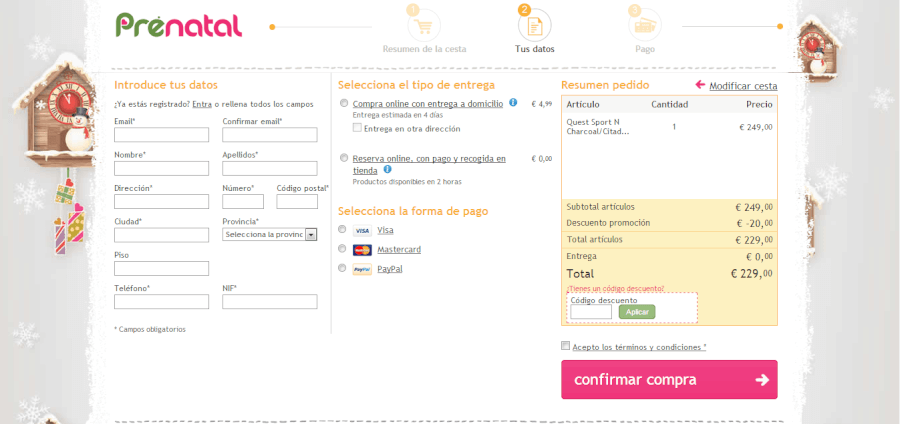Focus the Email input field

coord(161,135)
